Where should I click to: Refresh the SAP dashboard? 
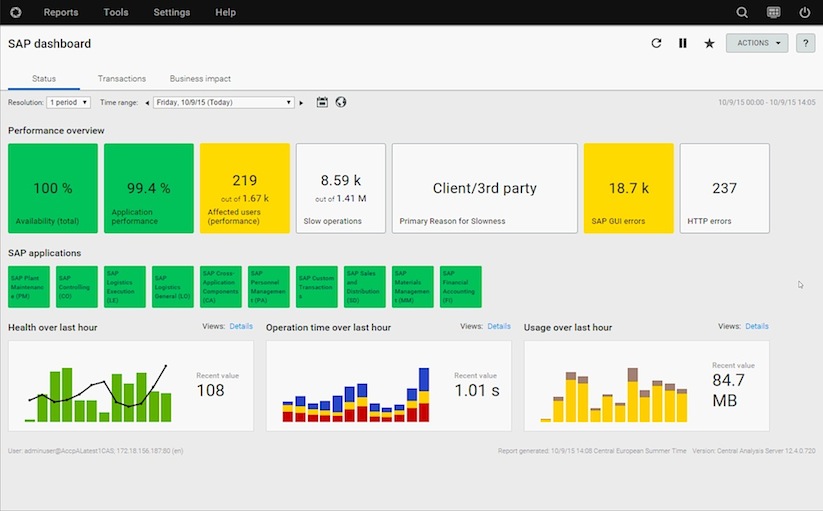(656, 43)
